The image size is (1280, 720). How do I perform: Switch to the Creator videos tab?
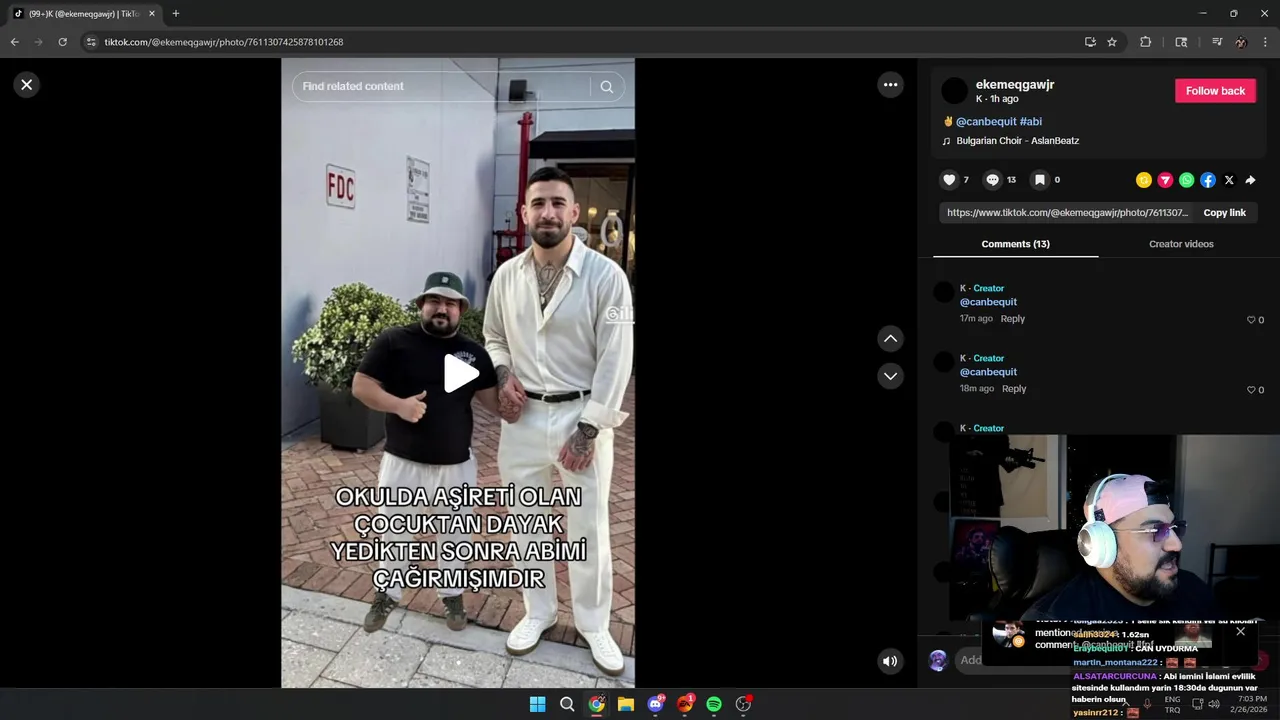click(x=1181, y=244)
